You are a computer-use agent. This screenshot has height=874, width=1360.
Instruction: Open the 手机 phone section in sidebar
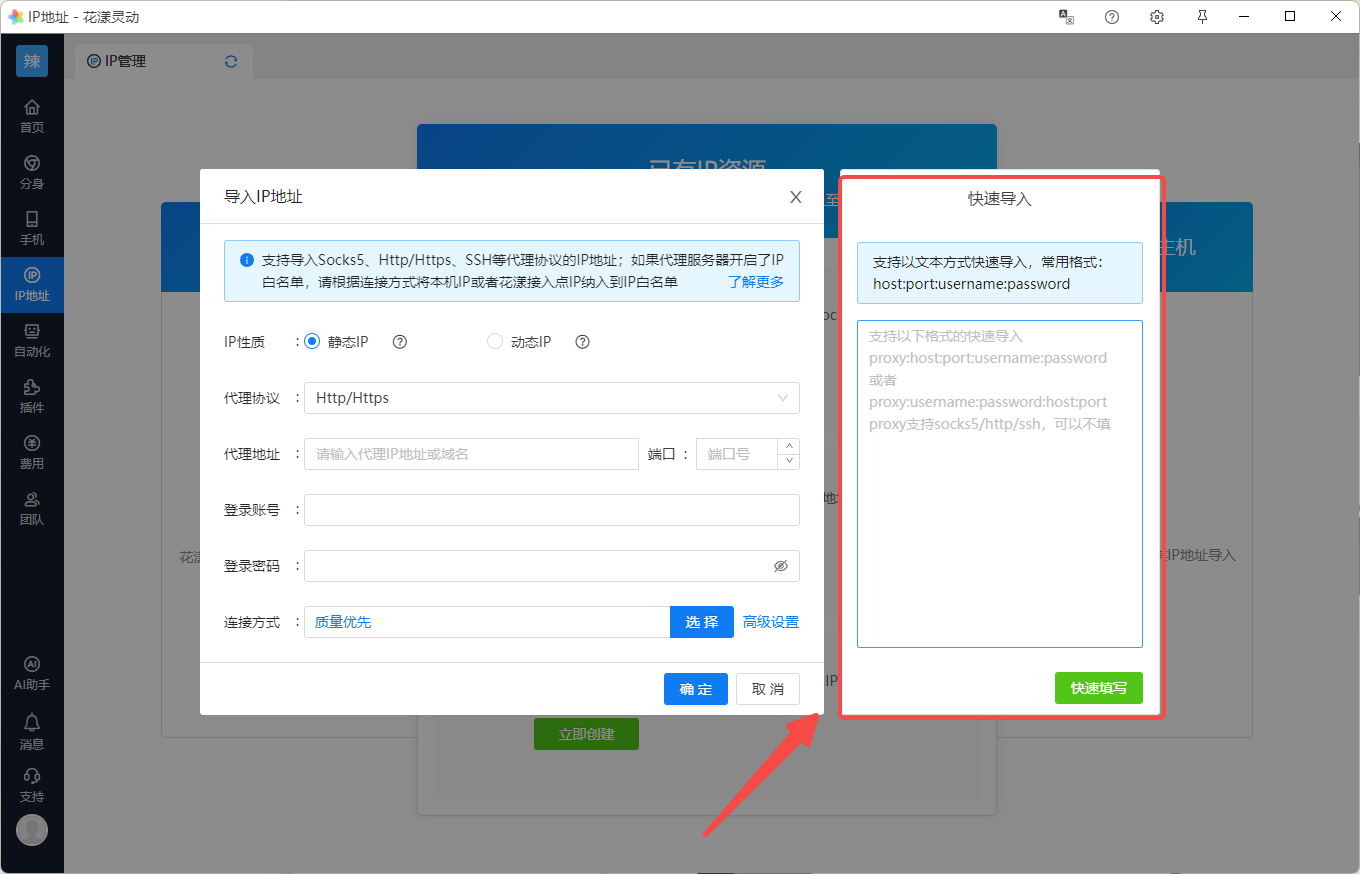click(x=32, y=228)
